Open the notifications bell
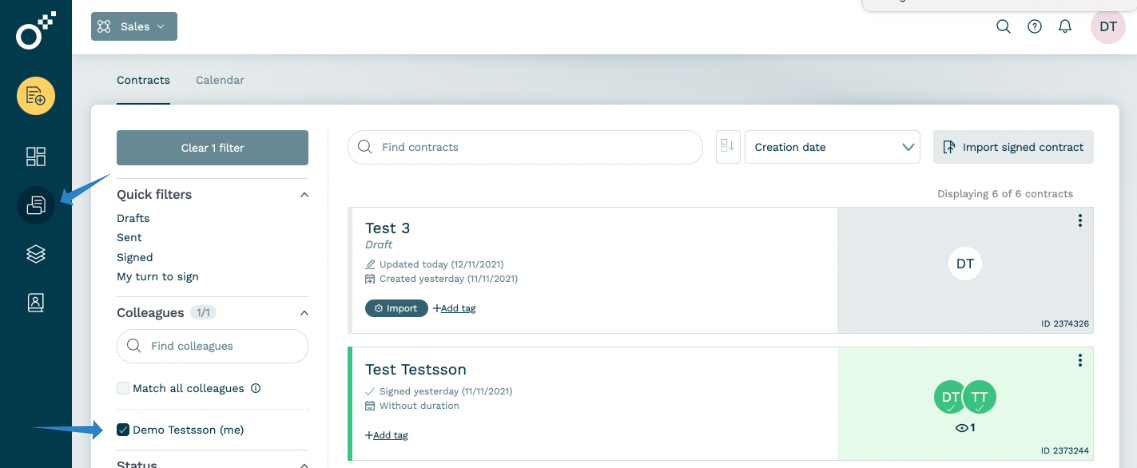 (1065, 27)
